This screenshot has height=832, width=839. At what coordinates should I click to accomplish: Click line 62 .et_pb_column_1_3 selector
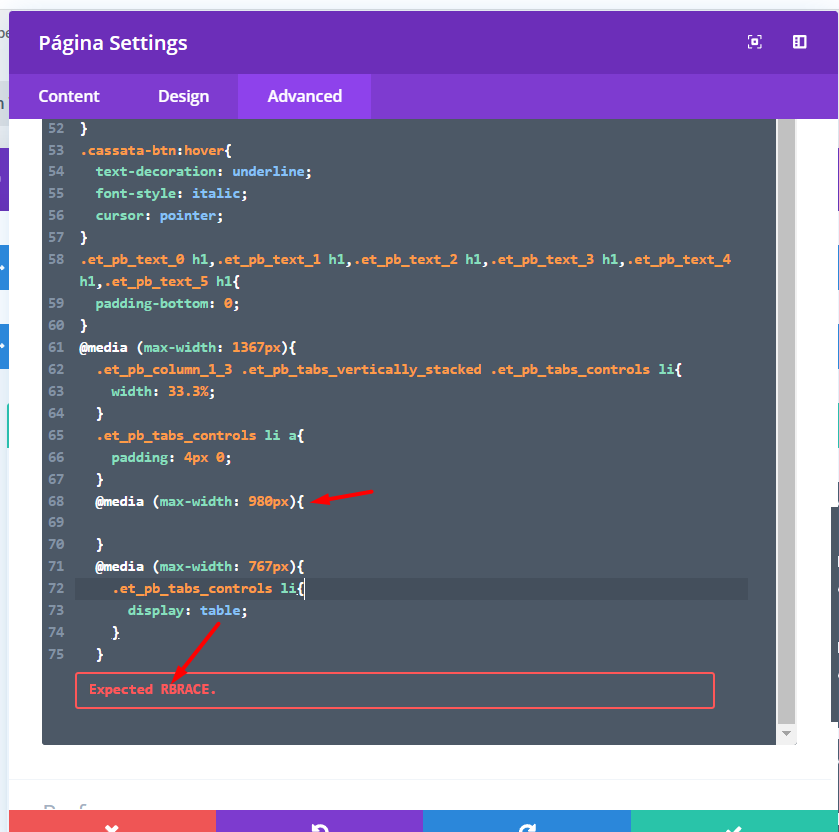389,370
